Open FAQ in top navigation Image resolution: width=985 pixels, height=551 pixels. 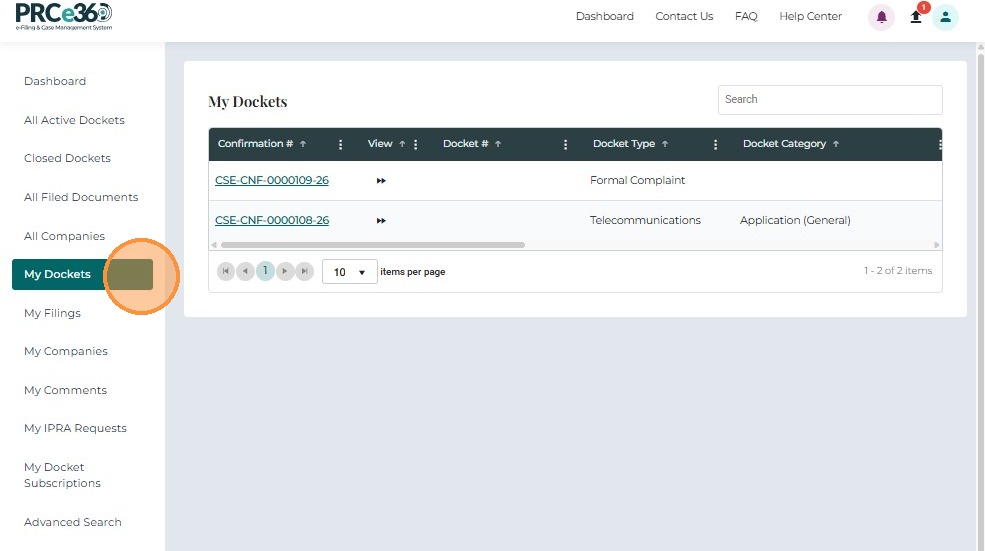click(x=746, y=16)
